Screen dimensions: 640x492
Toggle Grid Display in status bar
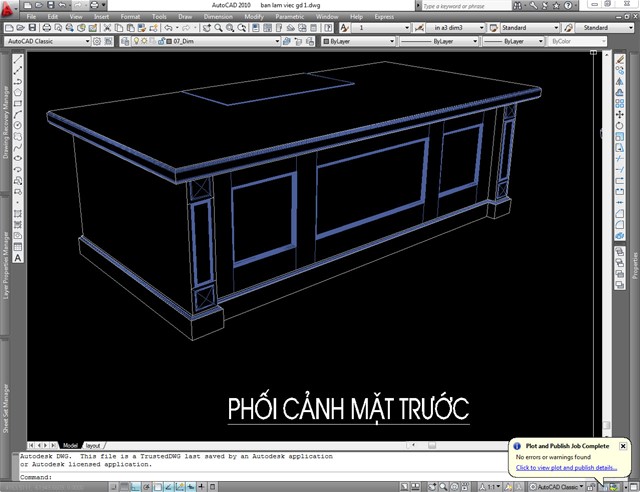(x=124, y=487)
